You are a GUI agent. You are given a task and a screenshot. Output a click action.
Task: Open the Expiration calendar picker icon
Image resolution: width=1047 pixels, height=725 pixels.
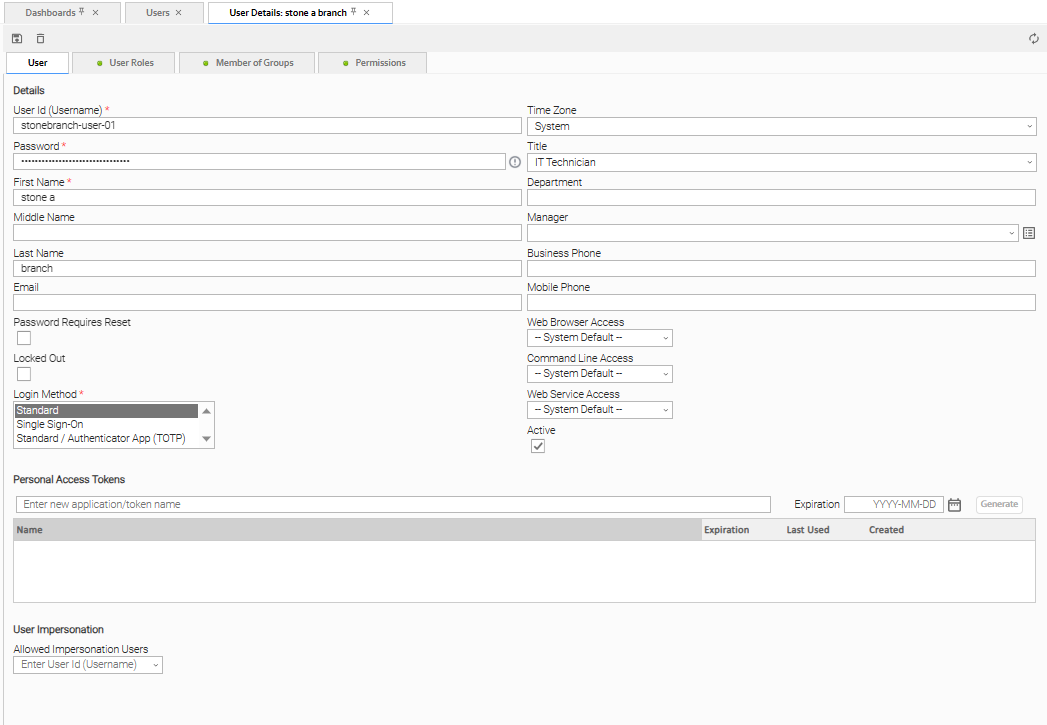954,505
